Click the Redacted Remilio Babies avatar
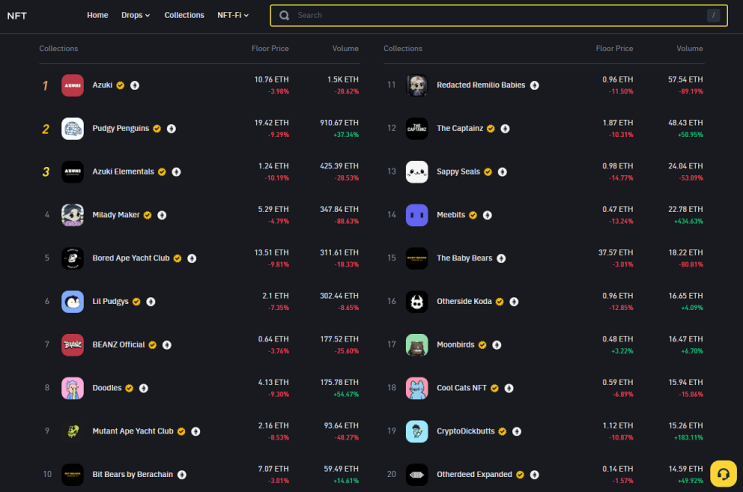The height and width of the screenshot is (492, 743). pyautogui.click(x=417, y=85)
